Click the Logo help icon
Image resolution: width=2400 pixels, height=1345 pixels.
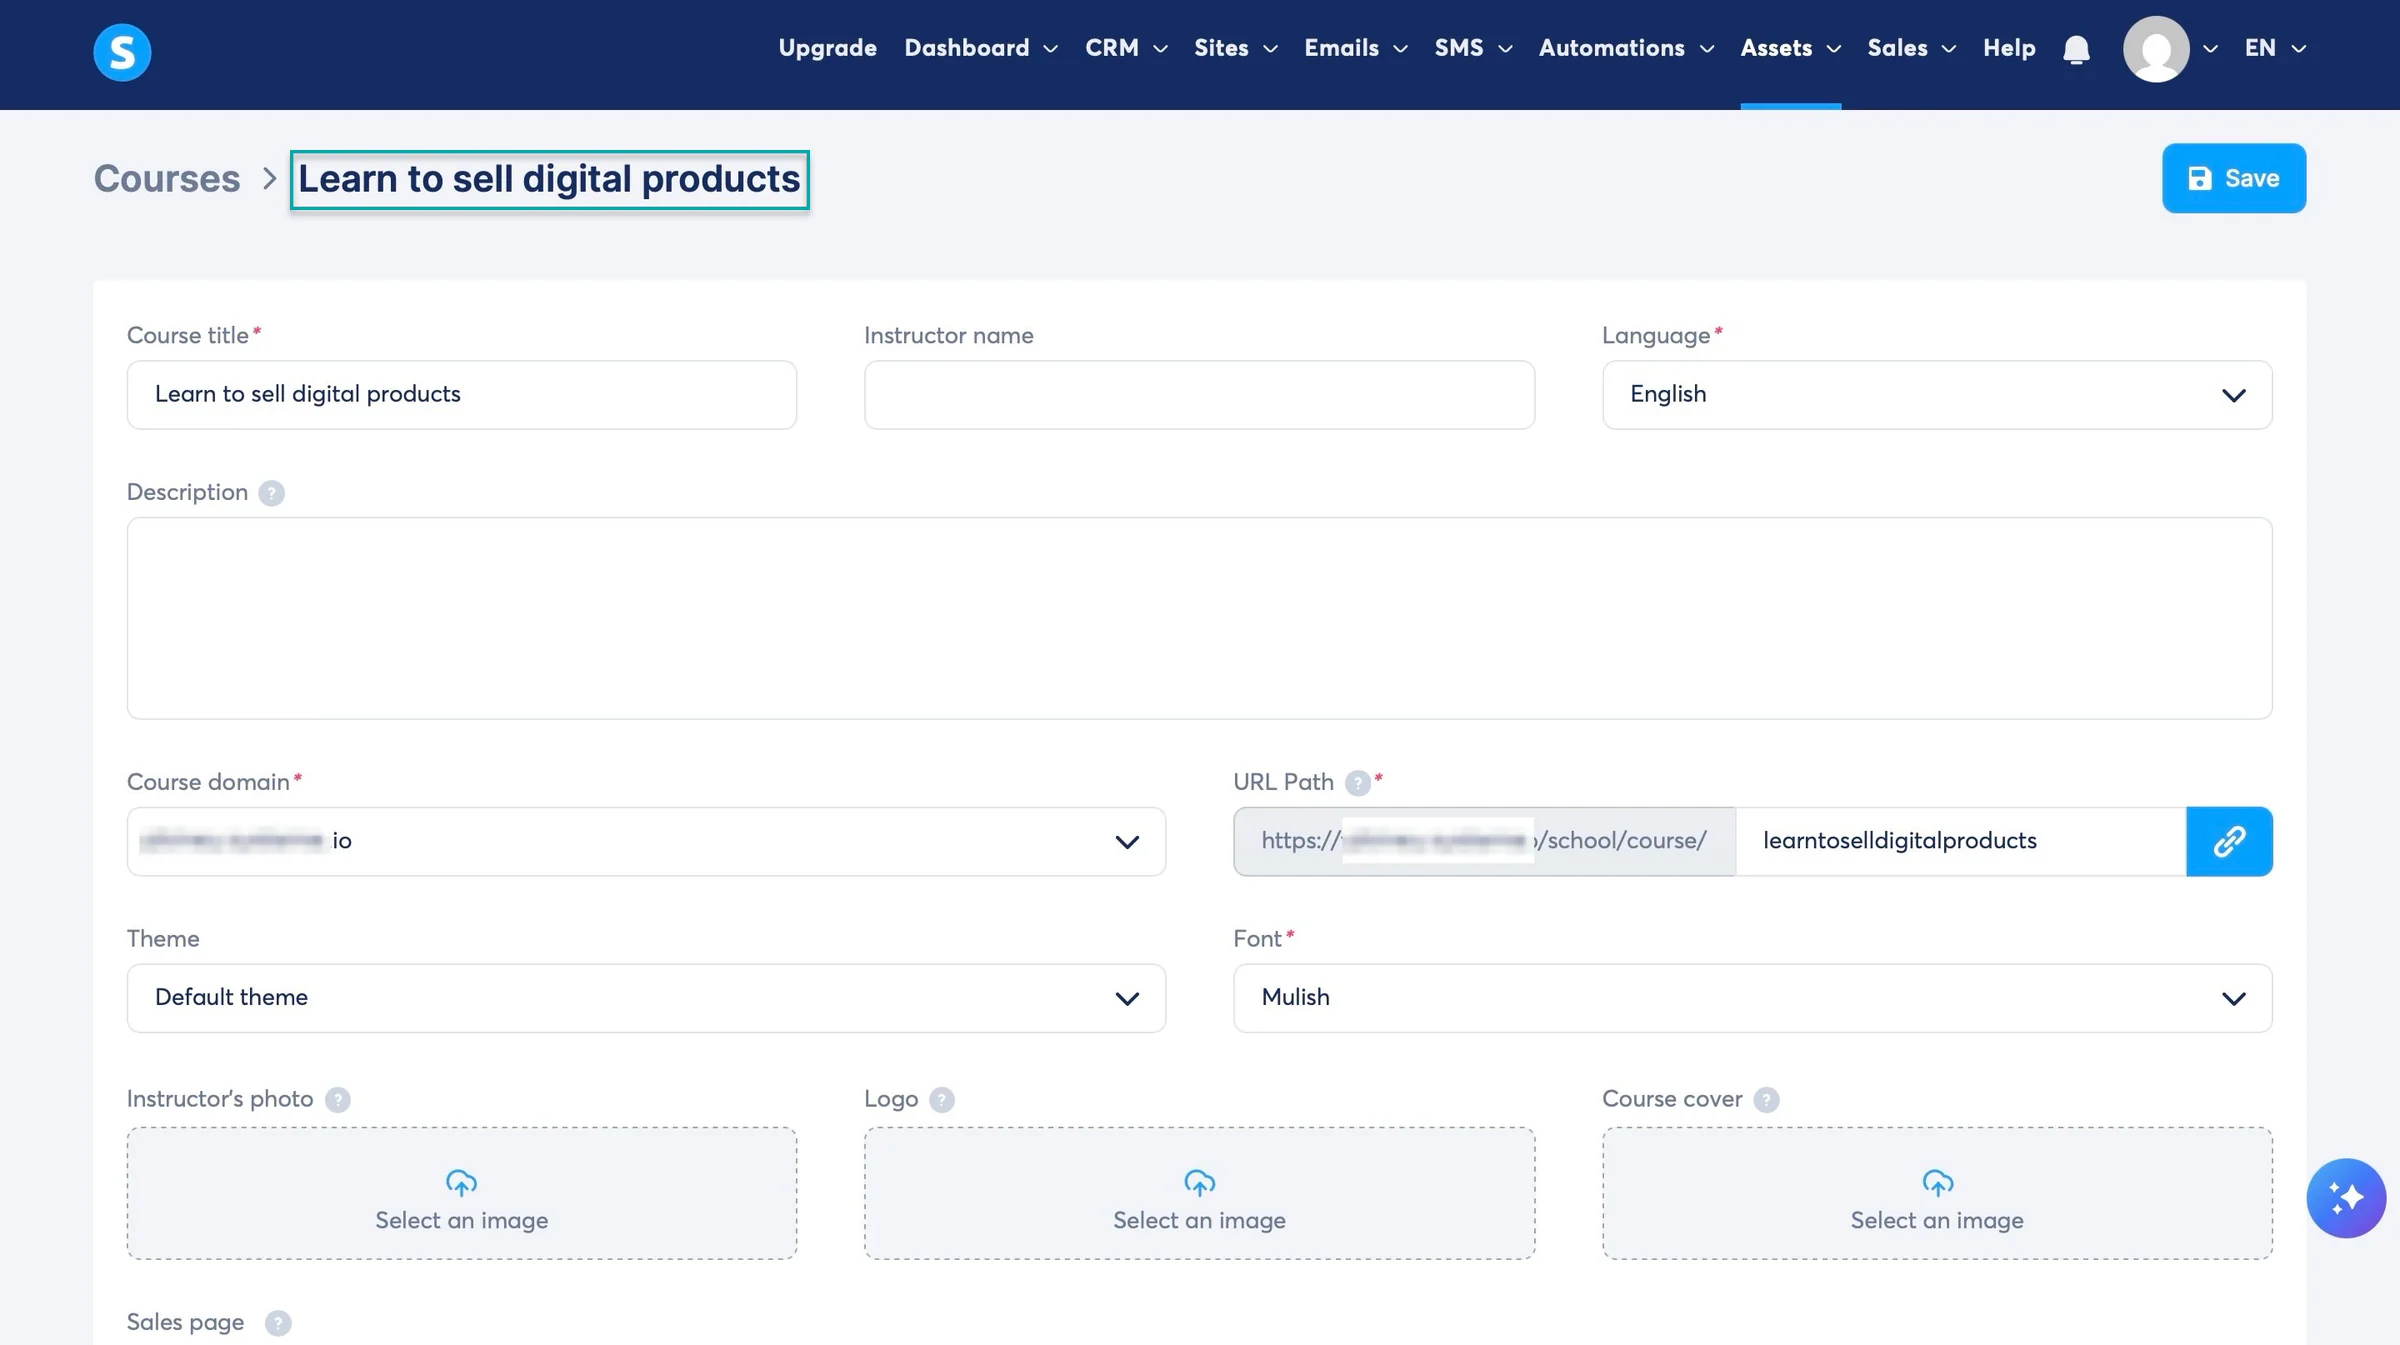pos(941,1099)
